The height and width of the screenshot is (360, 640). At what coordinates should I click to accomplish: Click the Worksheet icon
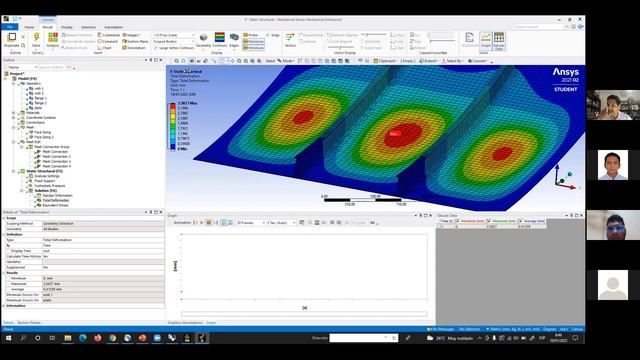469,39
